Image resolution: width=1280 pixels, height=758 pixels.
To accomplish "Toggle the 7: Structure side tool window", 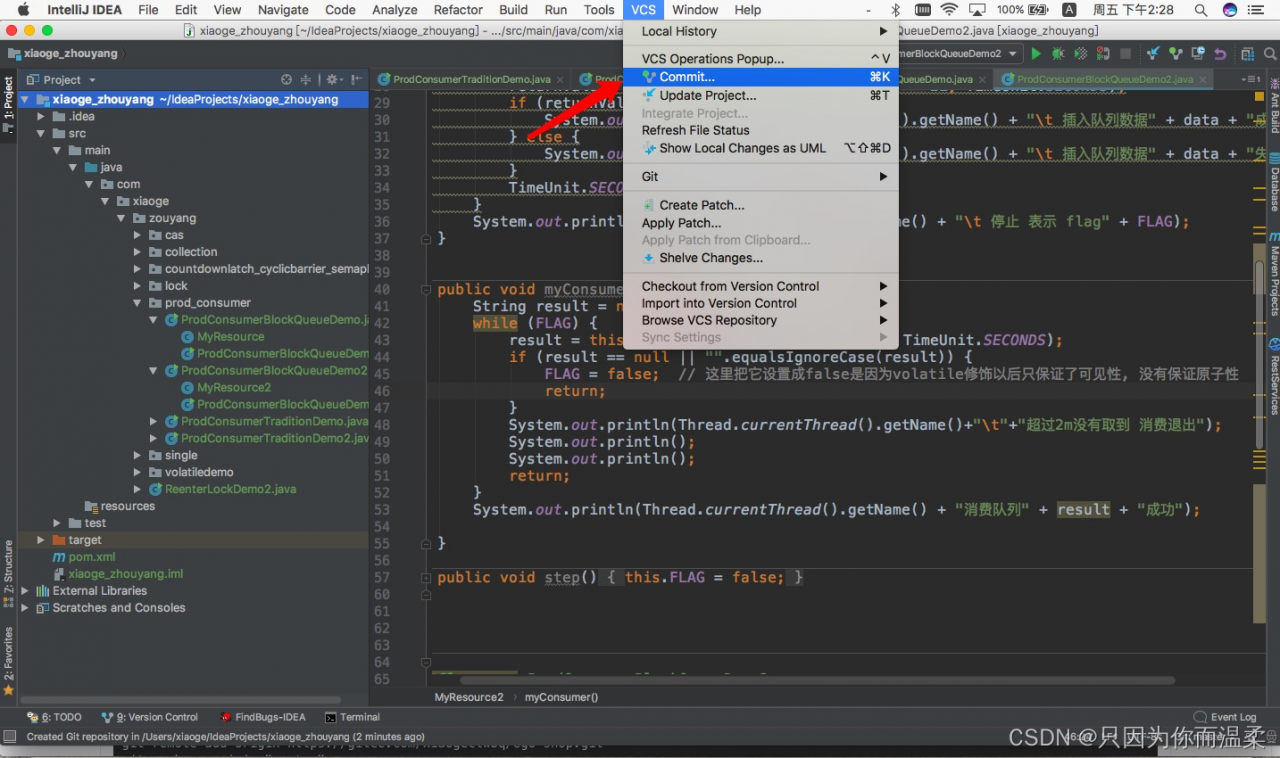I will (x=8, y=573).
